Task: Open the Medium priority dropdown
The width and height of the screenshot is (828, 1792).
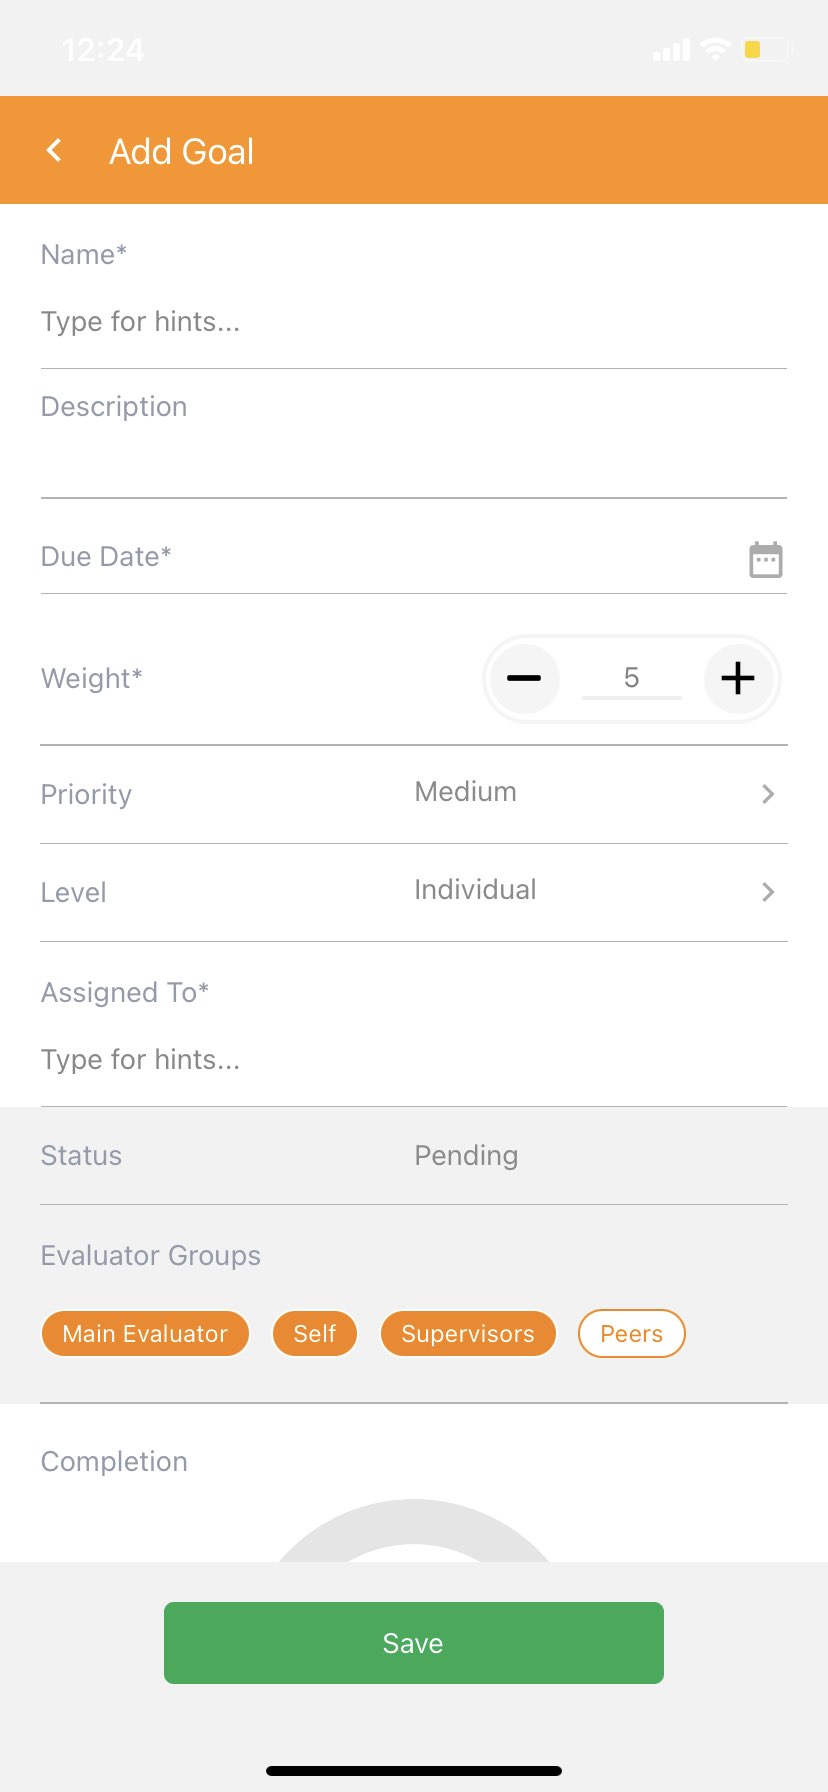Action: [x=466, y=792]
